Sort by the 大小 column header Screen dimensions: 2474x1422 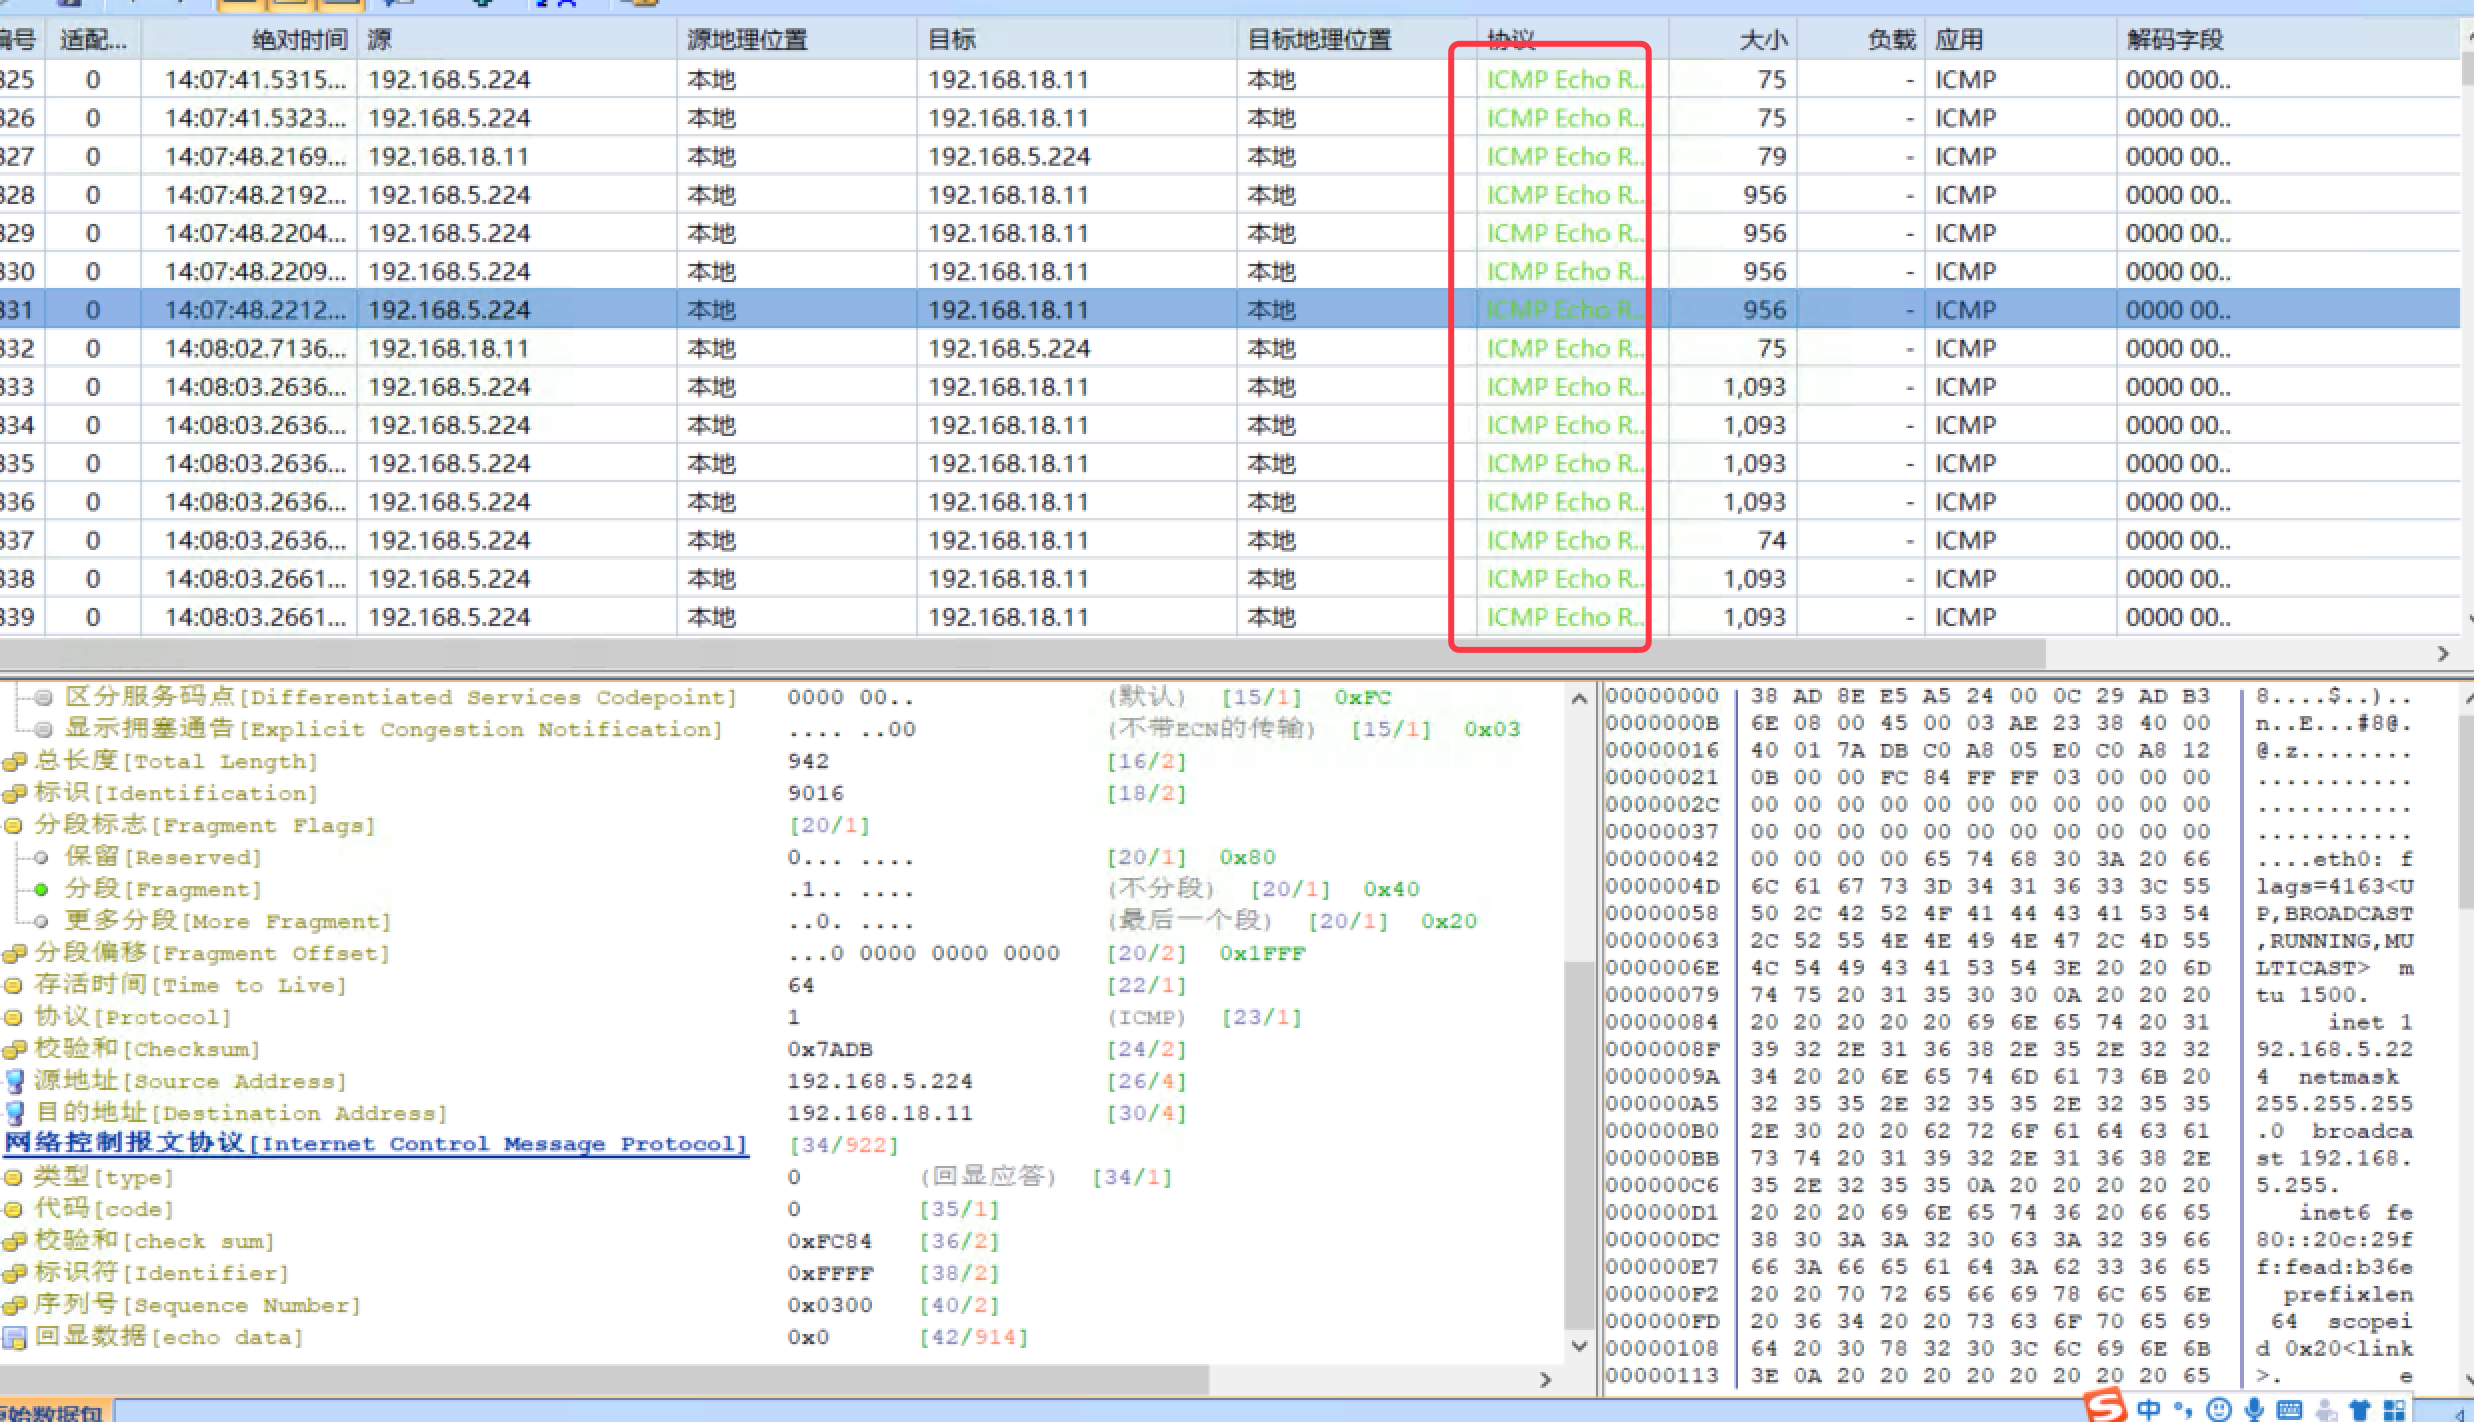tap(1762, 40)
